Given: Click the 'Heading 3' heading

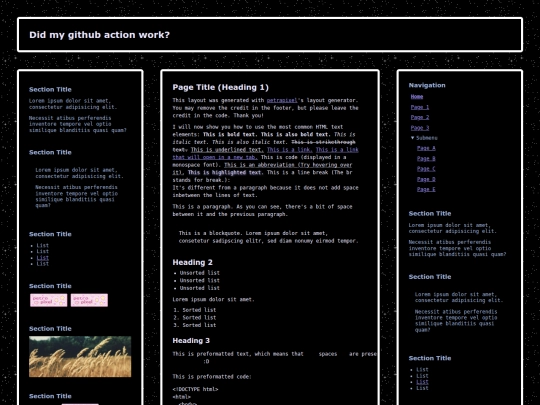Looking at the screenshot, I should (191, 341).
